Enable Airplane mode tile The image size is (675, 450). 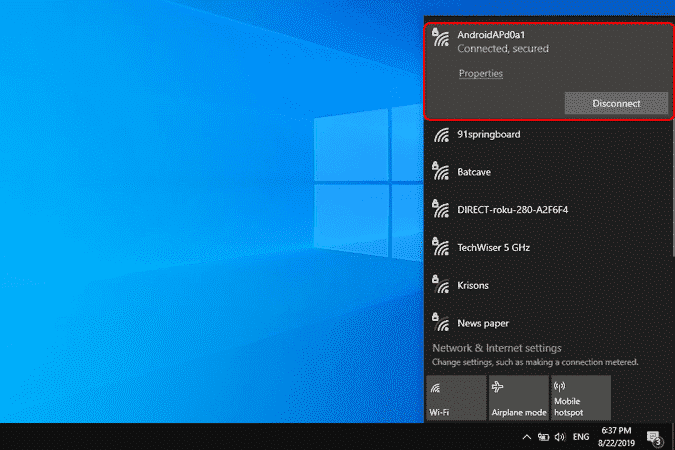(x=516, y=397)
